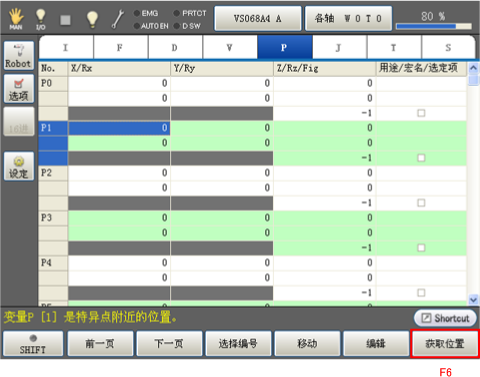Screen dimensions: 480x377
Task: Click 获取位置 to get position
Action: 445,343
